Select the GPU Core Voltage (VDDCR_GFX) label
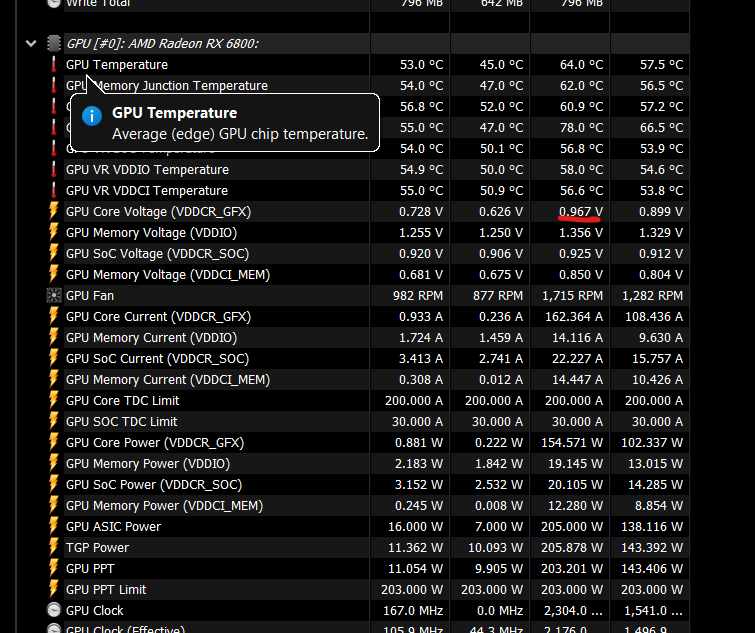 coord(158,212)
